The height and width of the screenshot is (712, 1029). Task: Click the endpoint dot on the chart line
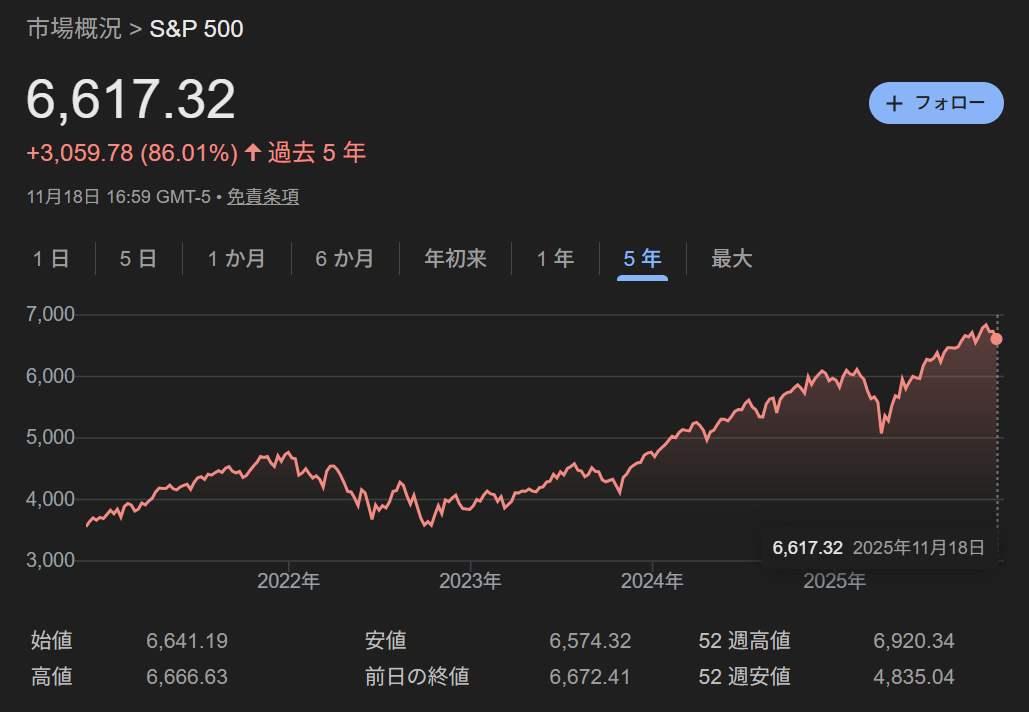tap(996, 339)
